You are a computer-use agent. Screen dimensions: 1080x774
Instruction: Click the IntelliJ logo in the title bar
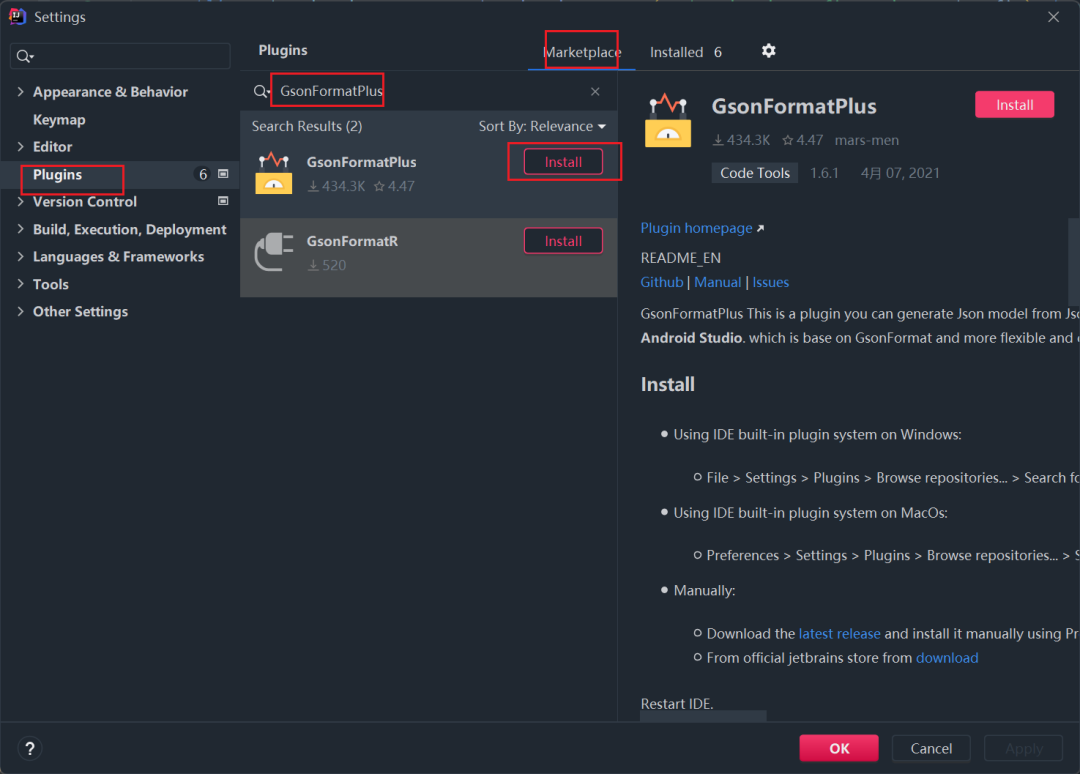tap(17, 17)
